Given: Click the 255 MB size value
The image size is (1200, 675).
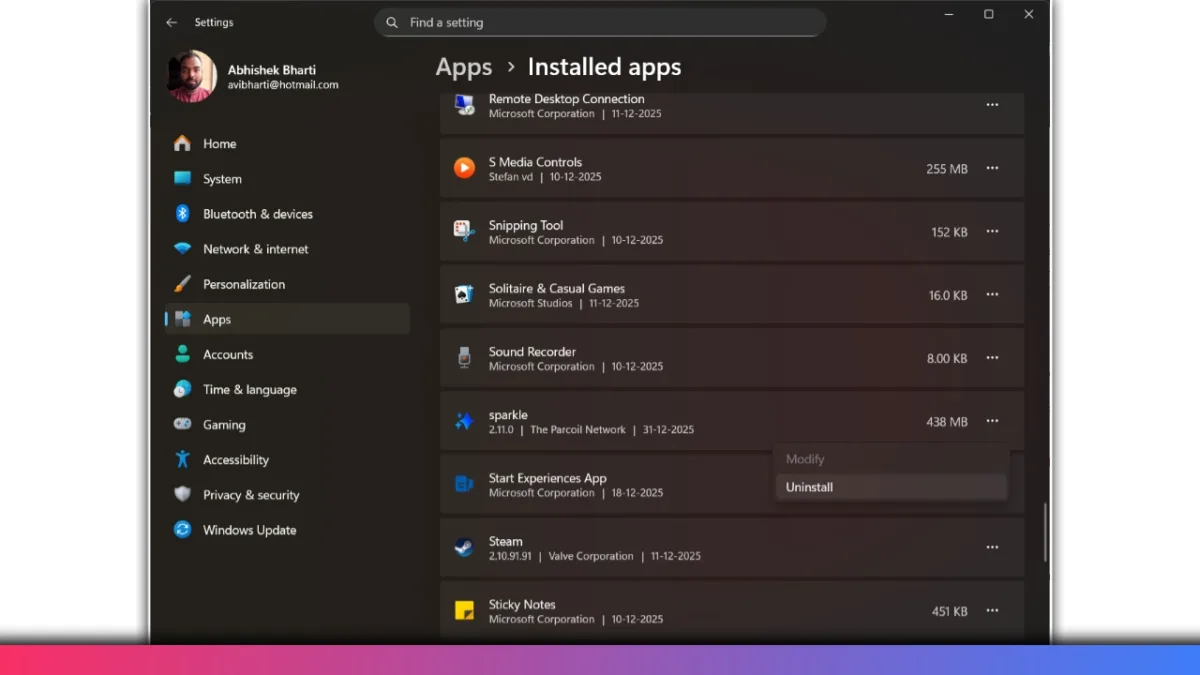Looking at the screenshot, I should [947, 169].
